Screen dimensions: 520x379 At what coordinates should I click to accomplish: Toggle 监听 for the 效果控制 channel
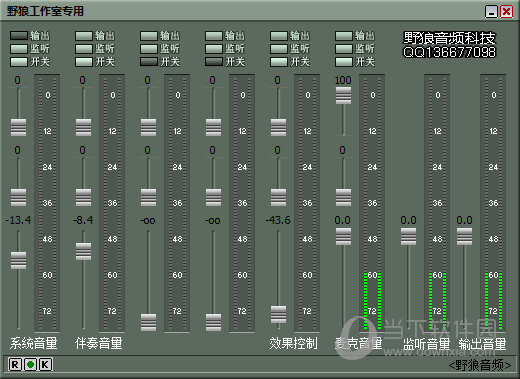pyautogui.click(x=279, y=49)
